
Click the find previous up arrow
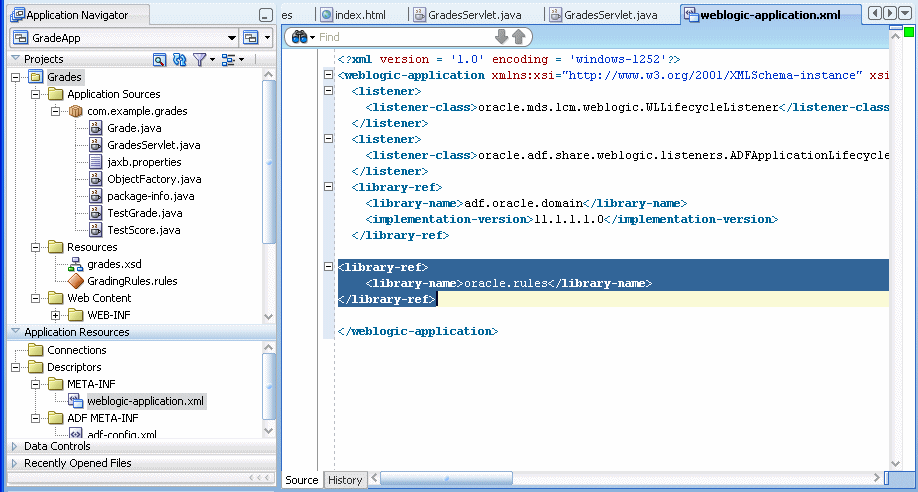519,37
